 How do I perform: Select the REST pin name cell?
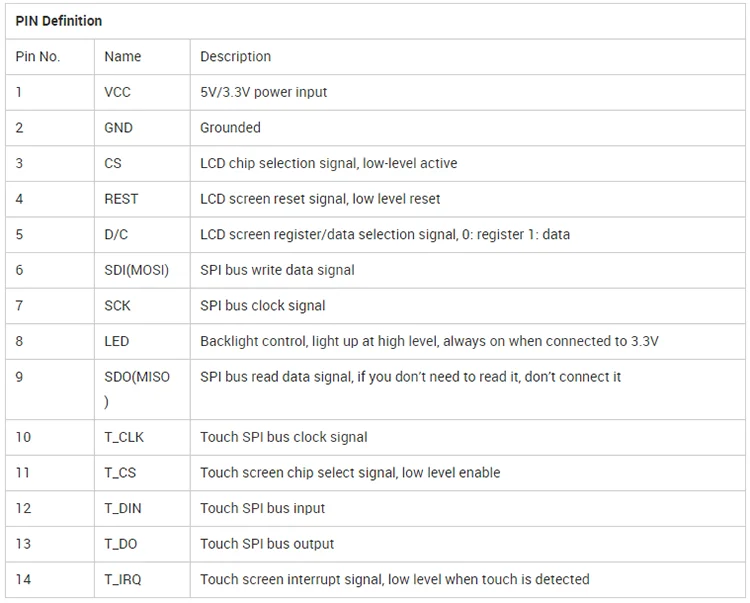tap(121, 199)
